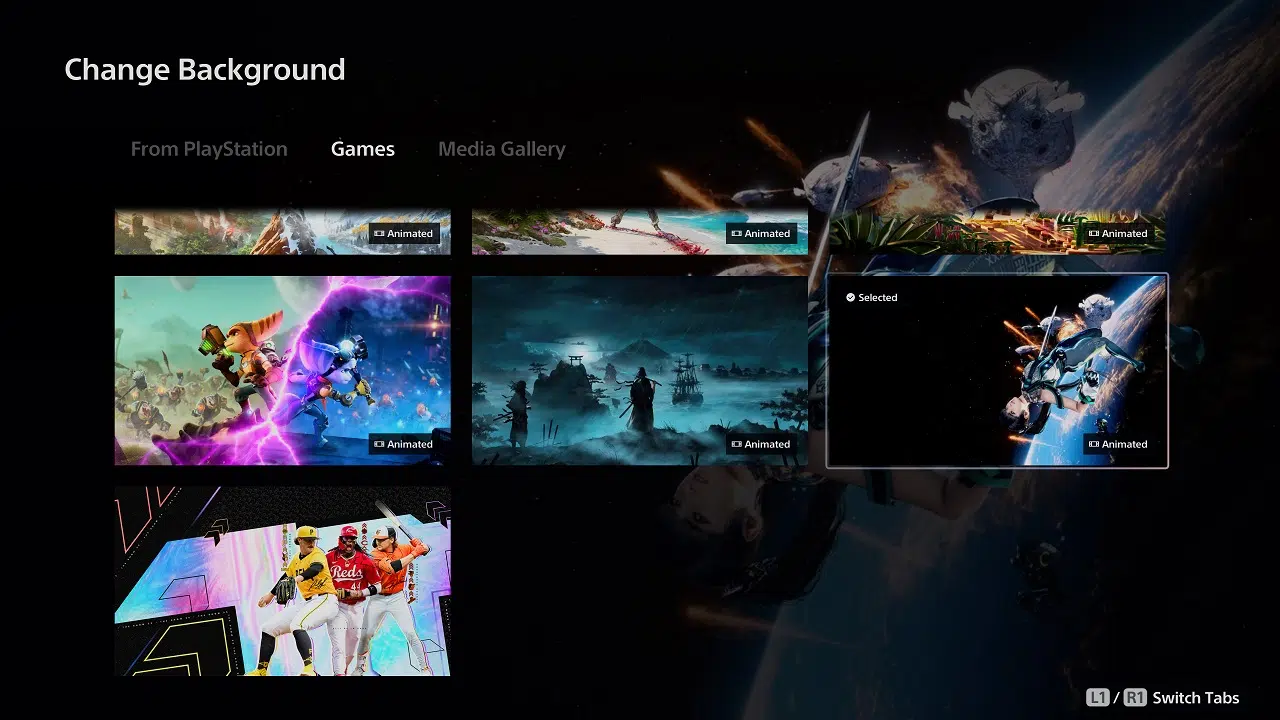The height and width of the screenshot is (720, 1280).
Task: Select the Games tab
Action: 363,149
